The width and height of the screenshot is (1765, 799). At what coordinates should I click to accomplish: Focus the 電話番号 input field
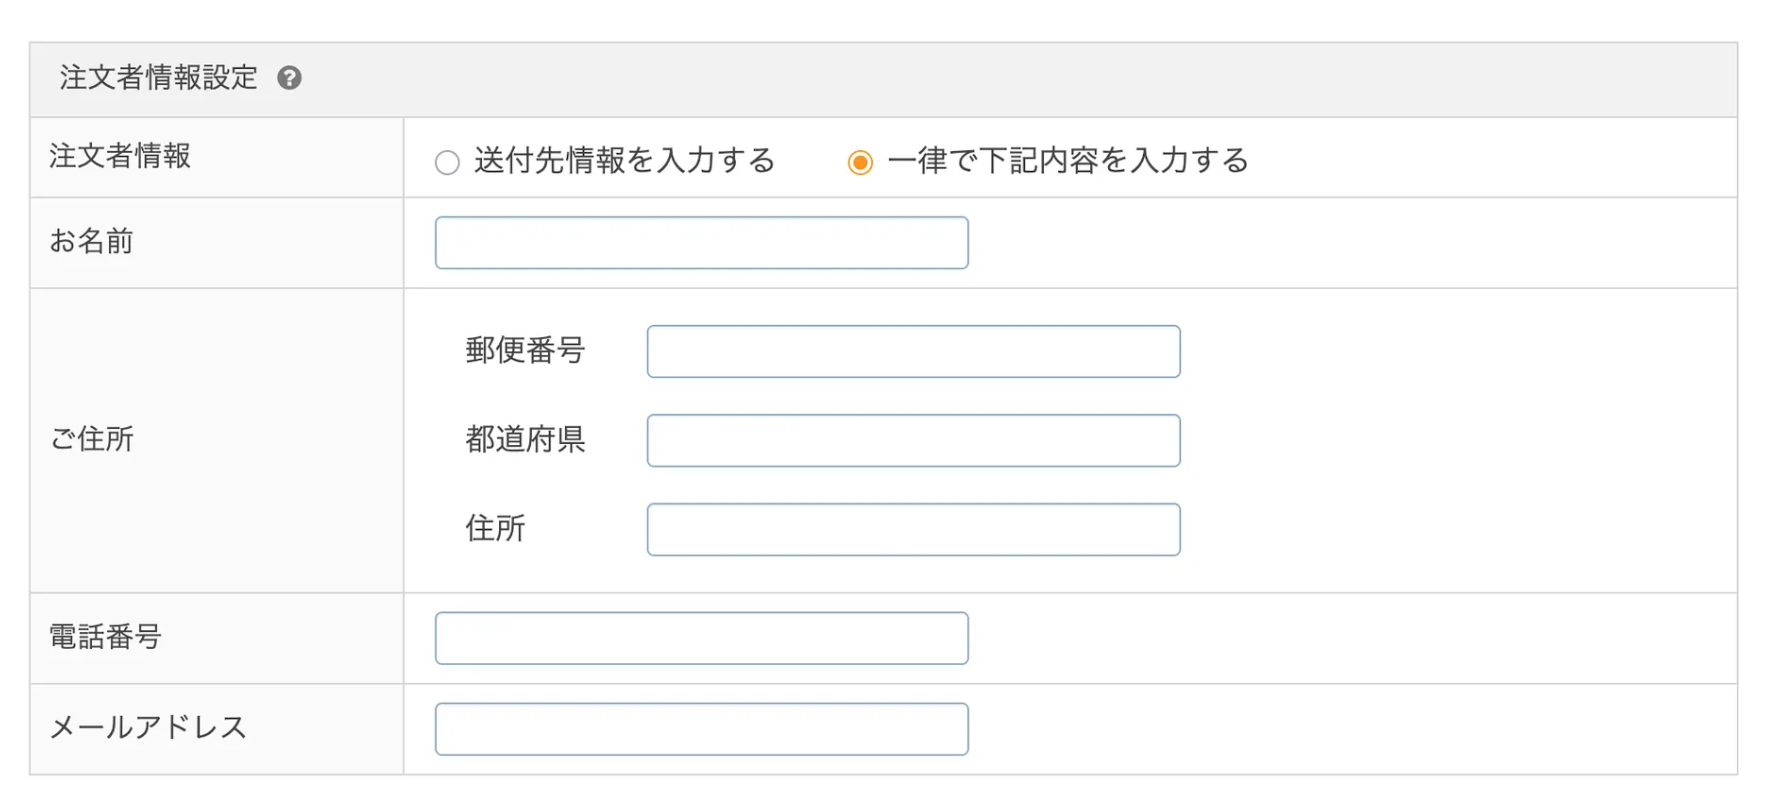tap(701, 639)
